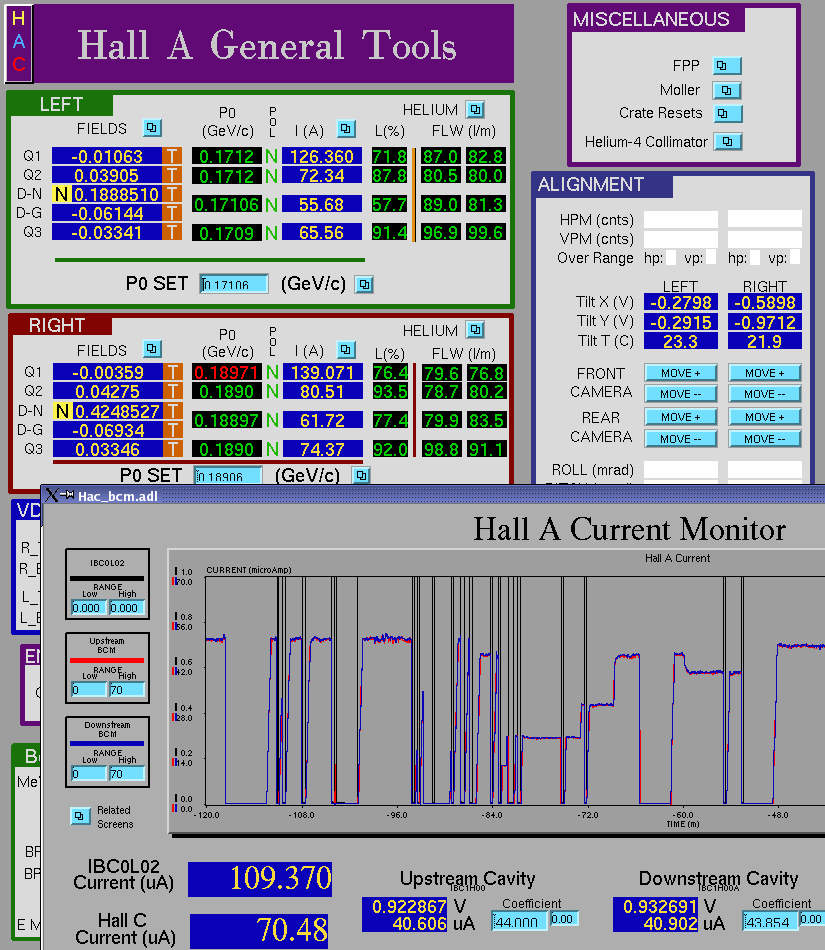The width and height of the screenshot is (825, 950).
Task: Click FRONT CAMERA LEFT MOVE -- button
Action: pos(681,394)
